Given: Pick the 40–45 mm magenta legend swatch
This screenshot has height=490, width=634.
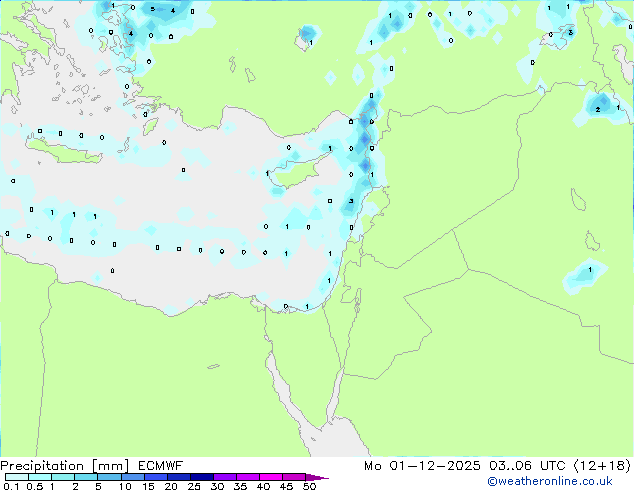Looking at the screenshot, I should [x=271, y=477].
